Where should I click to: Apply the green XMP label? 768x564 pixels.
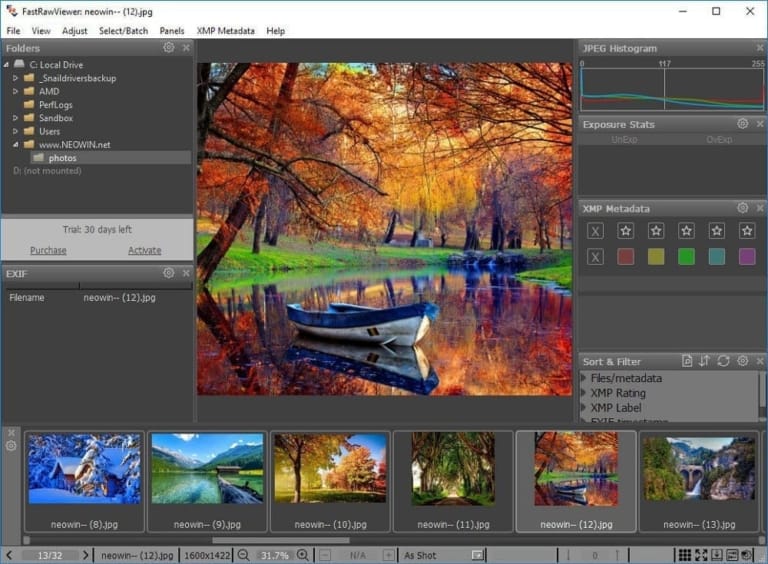pos(686,257)
